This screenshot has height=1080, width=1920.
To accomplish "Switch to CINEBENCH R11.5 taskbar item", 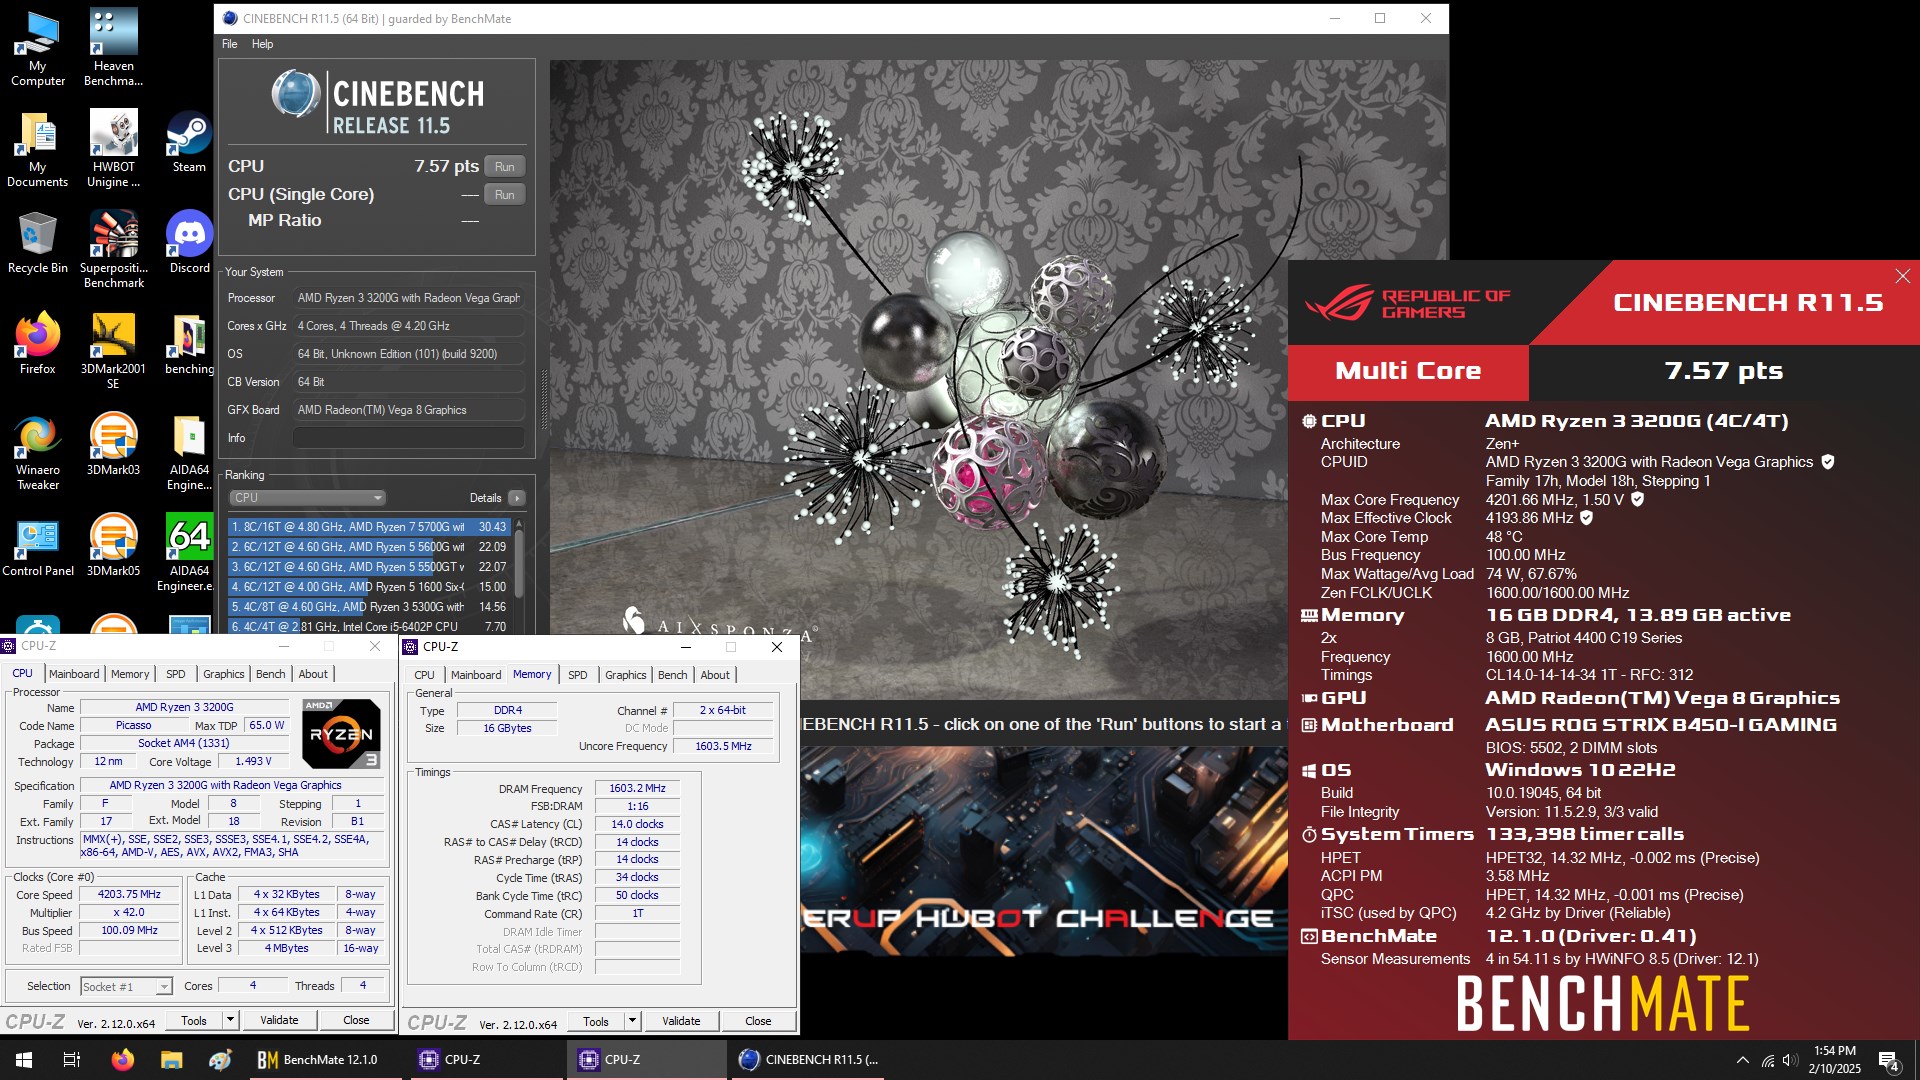I will pyautogui.click(x=810, y=1060).
